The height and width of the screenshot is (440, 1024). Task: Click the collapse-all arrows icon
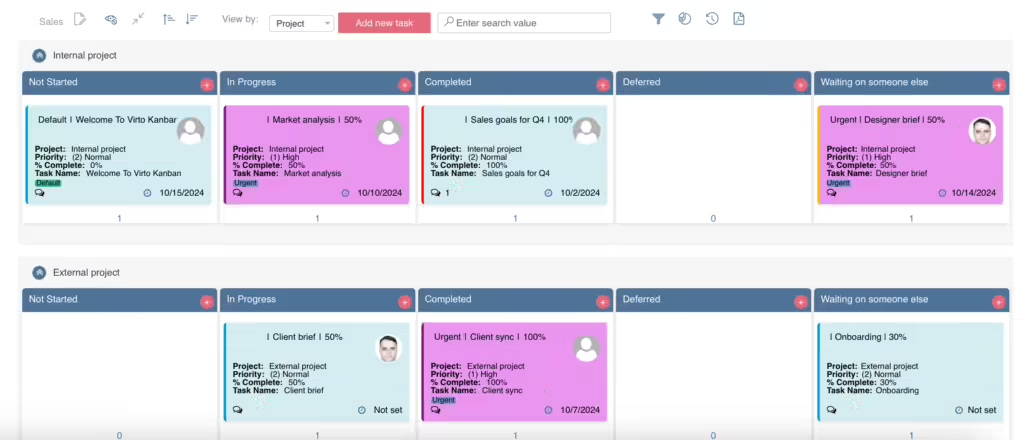138,20
